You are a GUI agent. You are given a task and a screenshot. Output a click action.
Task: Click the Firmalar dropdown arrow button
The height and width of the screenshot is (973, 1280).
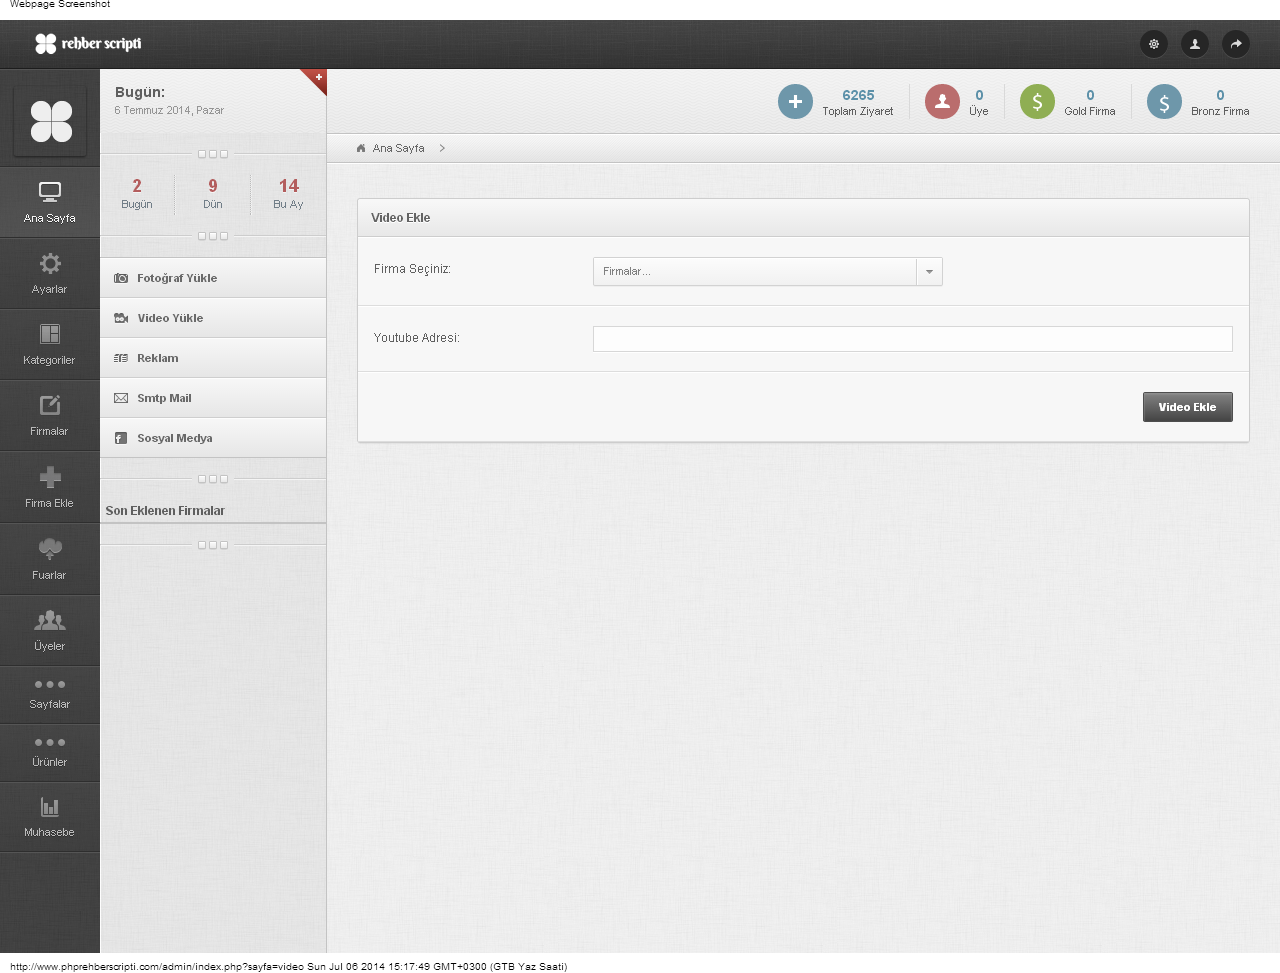[x=930, y=272]
